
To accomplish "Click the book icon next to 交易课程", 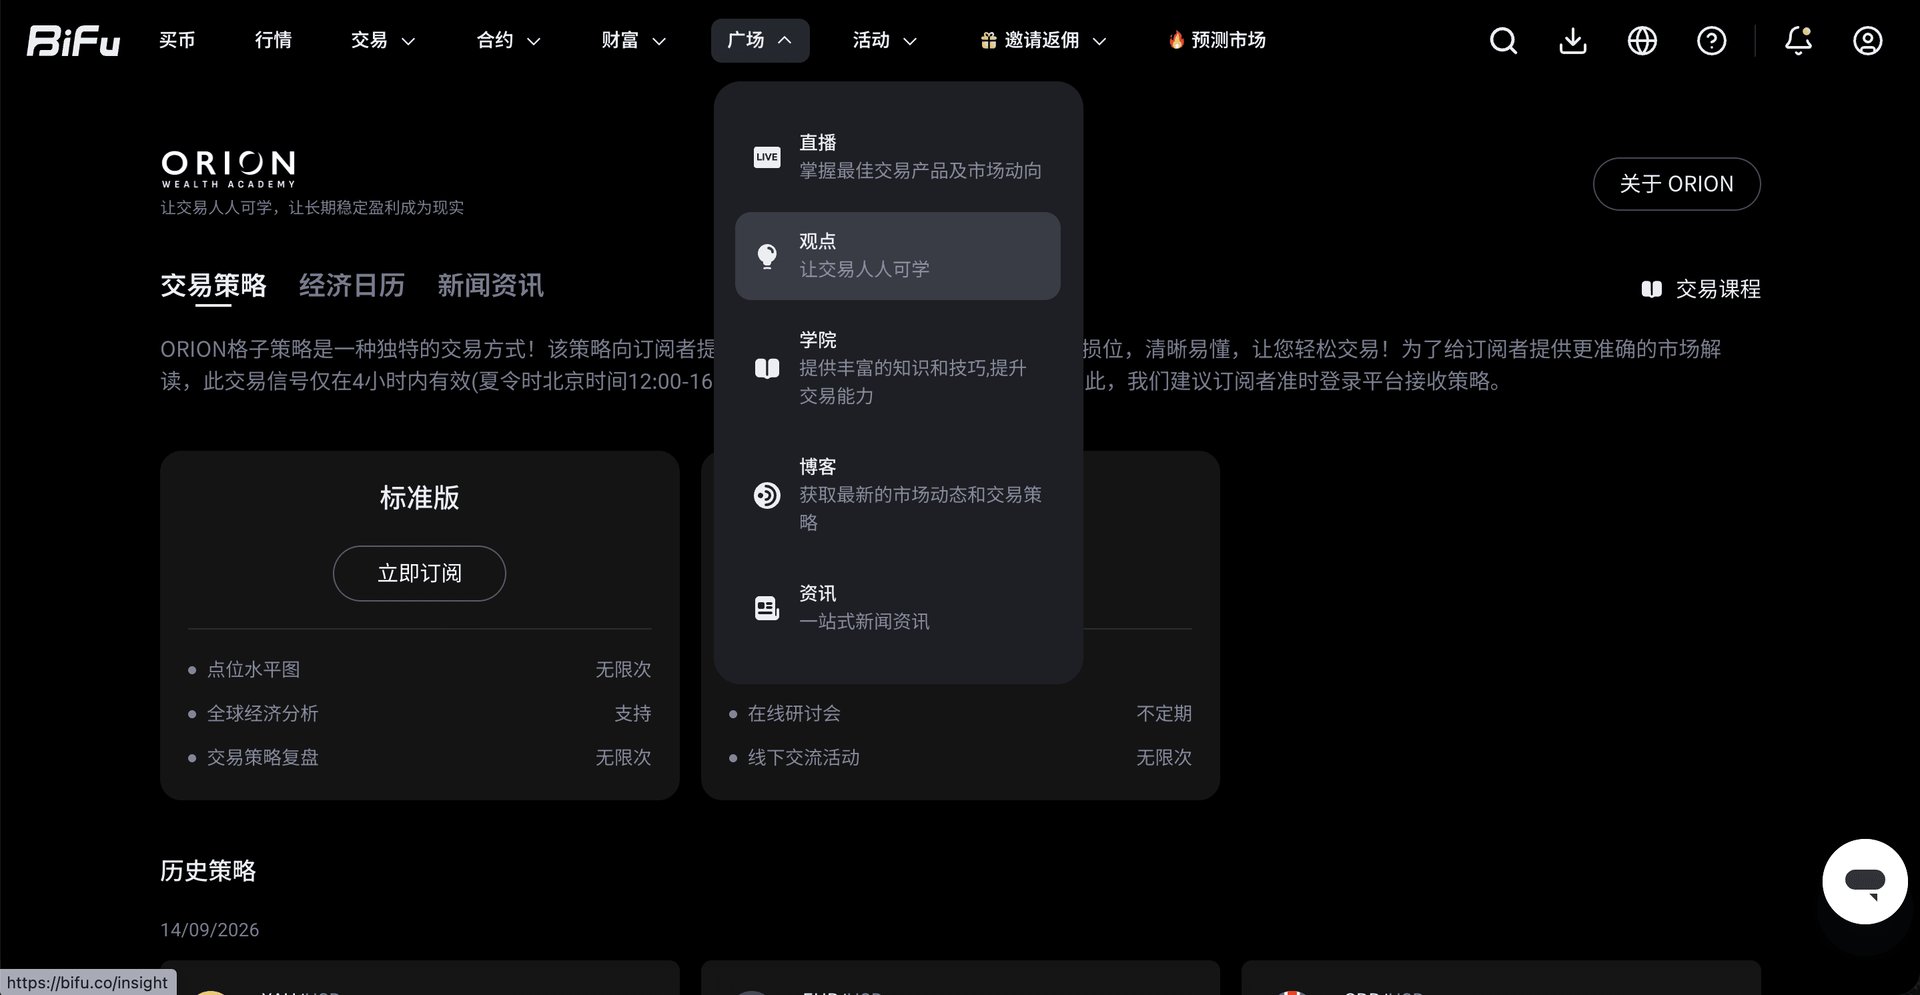I will (1652, 289).
